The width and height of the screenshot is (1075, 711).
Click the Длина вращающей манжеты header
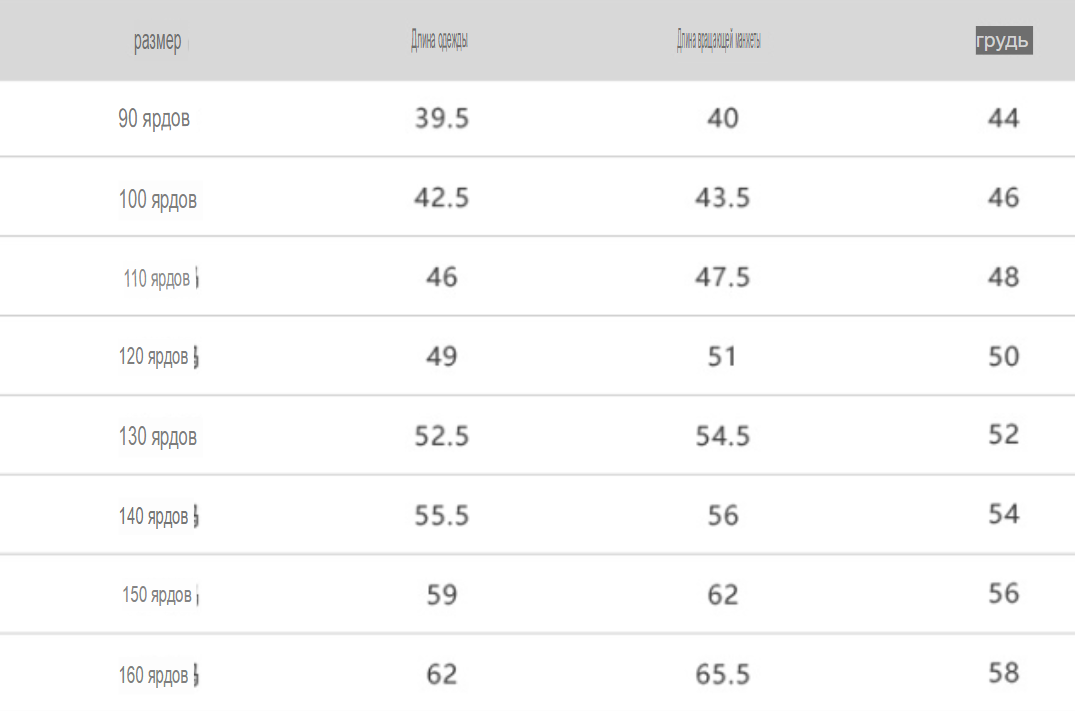point(719,40)
